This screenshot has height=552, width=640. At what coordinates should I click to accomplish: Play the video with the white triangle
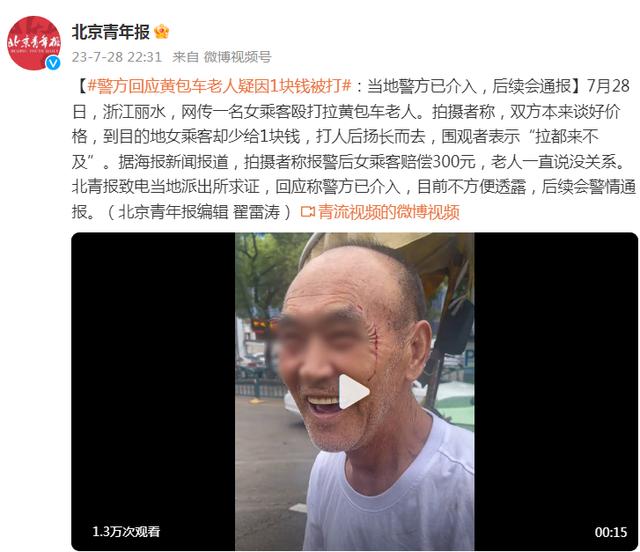[353, 392]
